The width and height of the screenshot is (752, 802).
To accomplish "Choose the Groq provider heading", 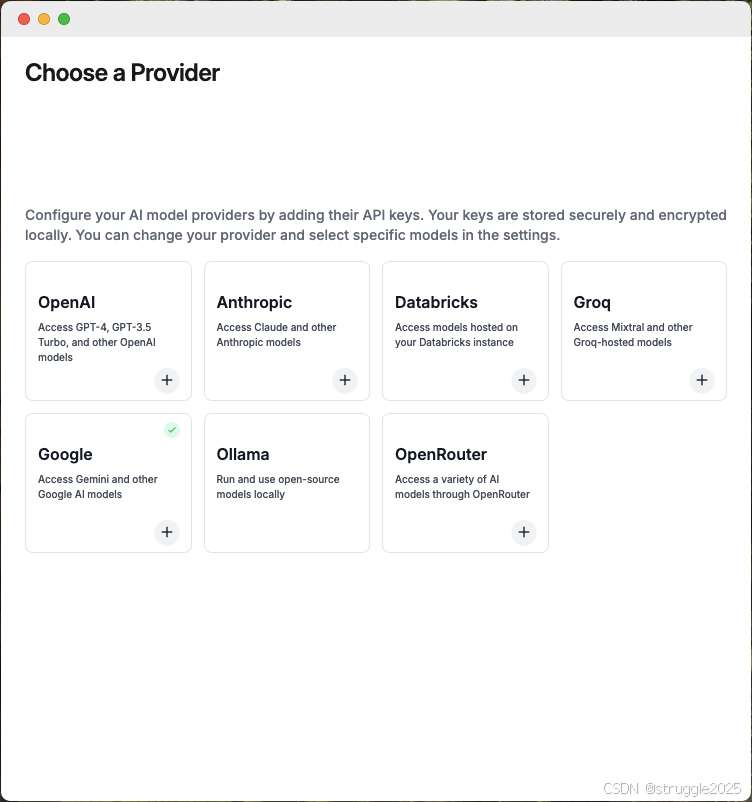I will 592,302.
